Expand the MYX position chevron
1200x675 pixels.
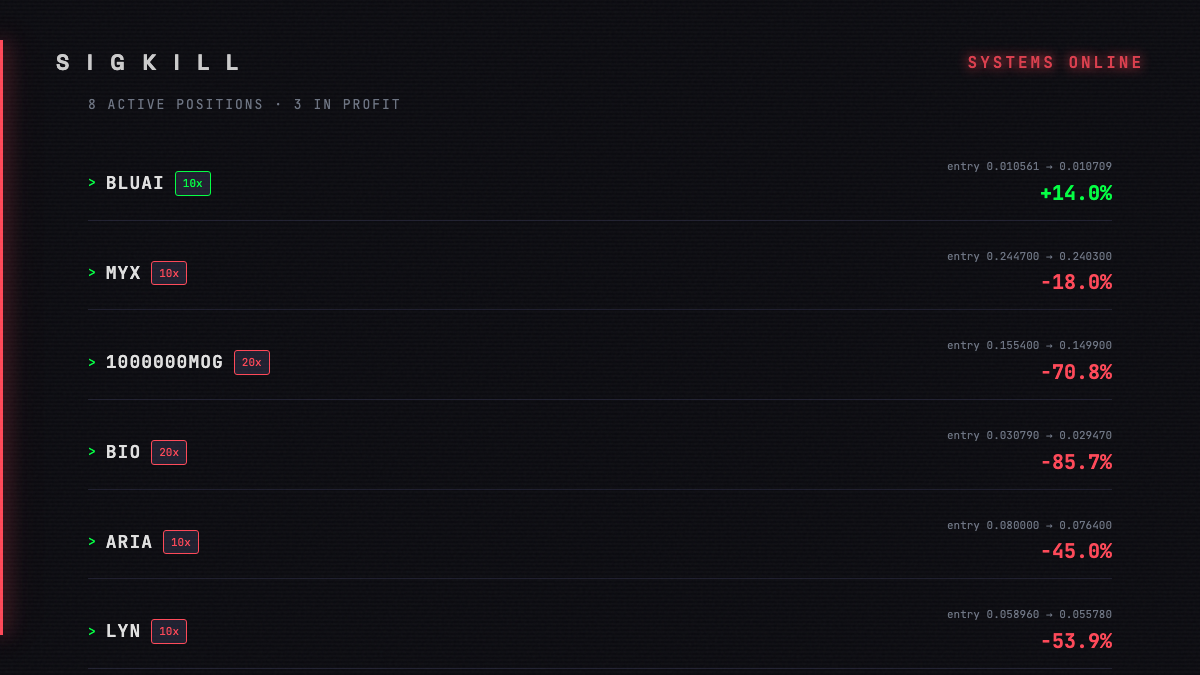point(92,273)
